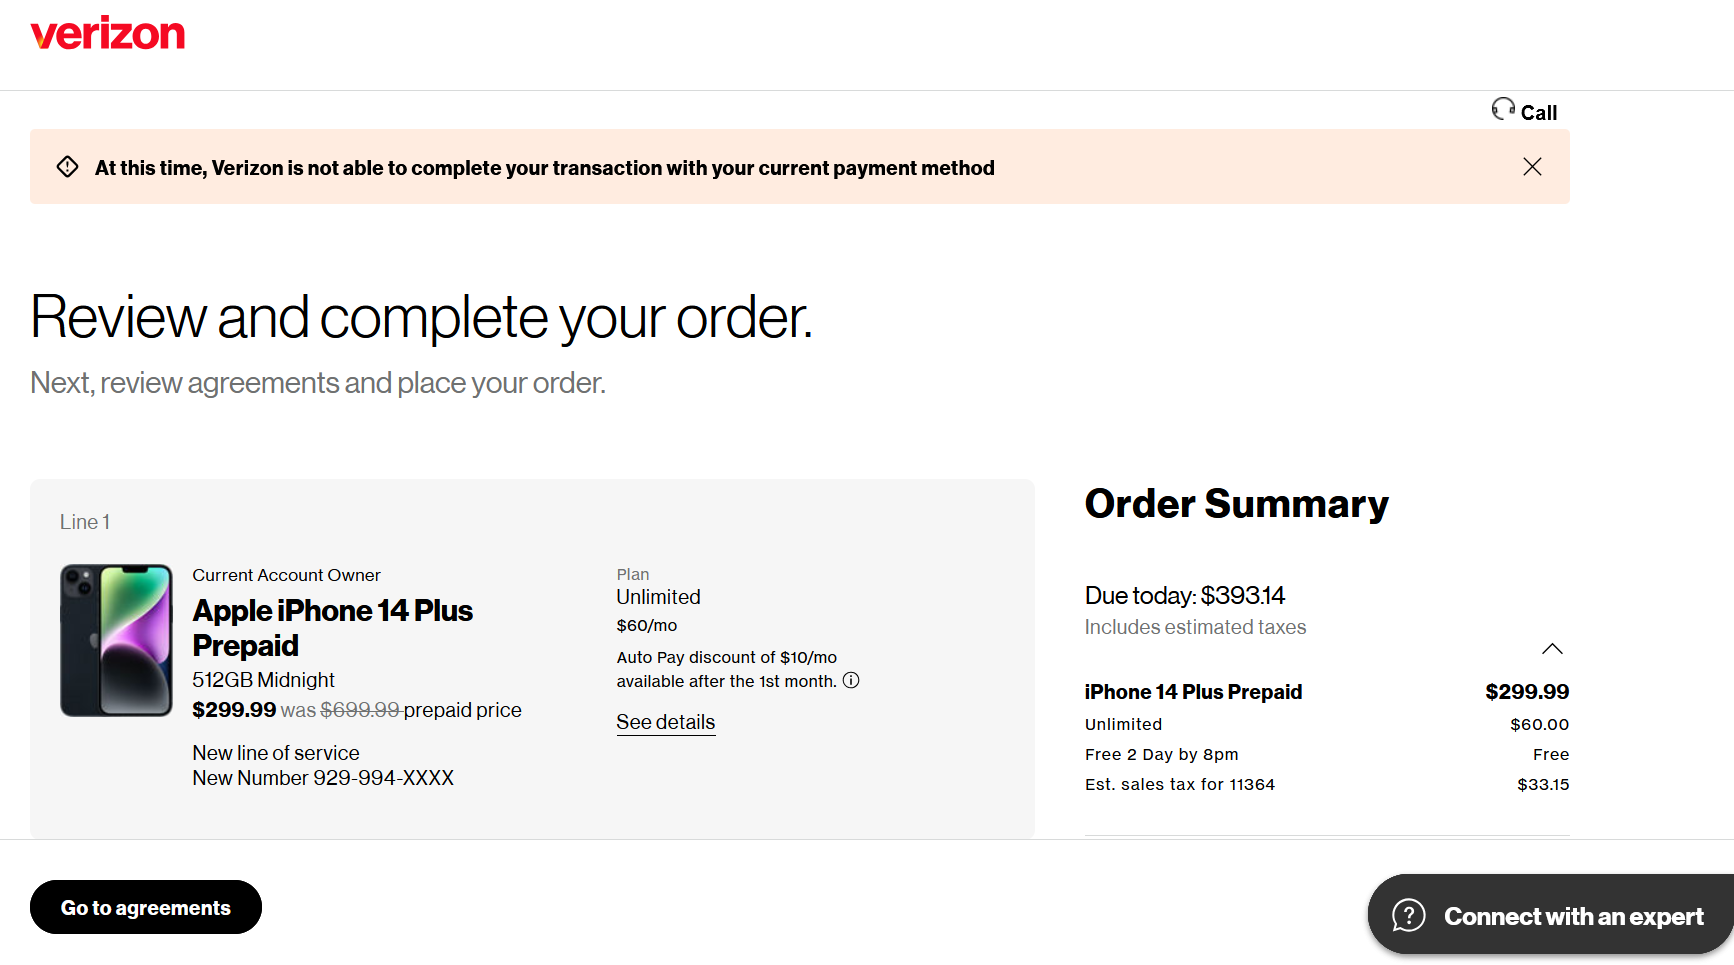The image size is (1734, 965).
Task: Open Connect with an expert chat
Action: tap(1550, 915)
